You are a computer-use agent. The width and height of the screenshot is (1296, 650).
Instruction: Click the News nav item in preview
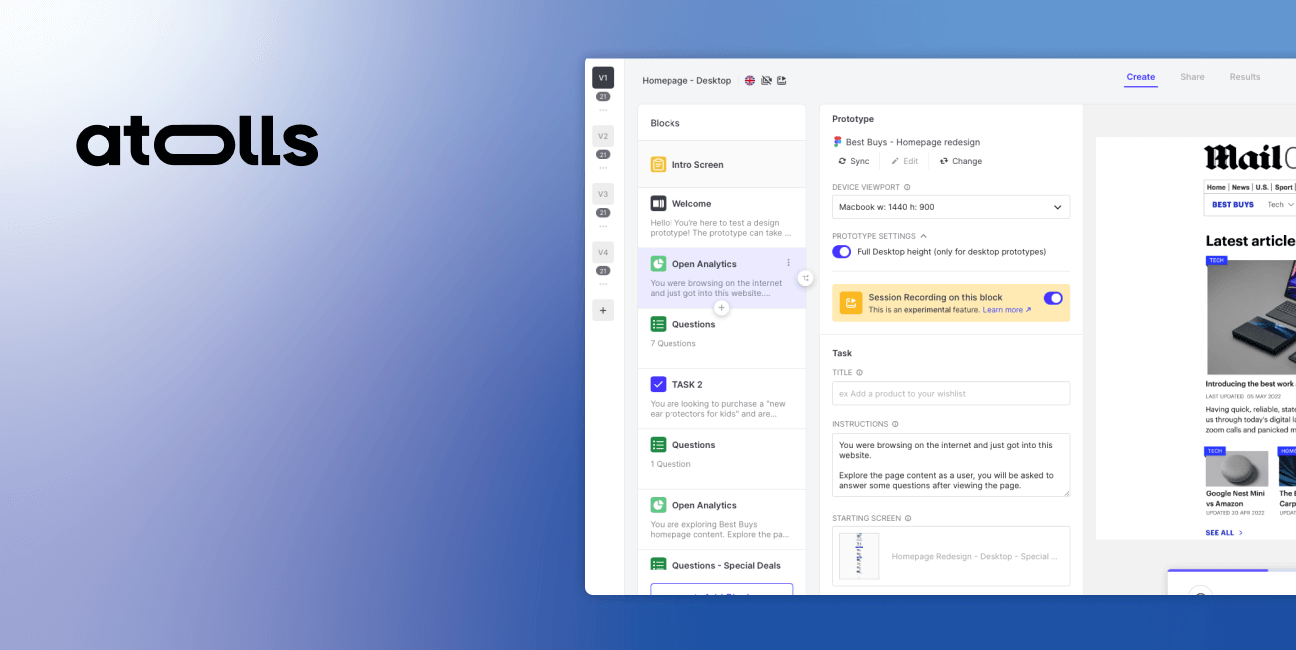1240,187
